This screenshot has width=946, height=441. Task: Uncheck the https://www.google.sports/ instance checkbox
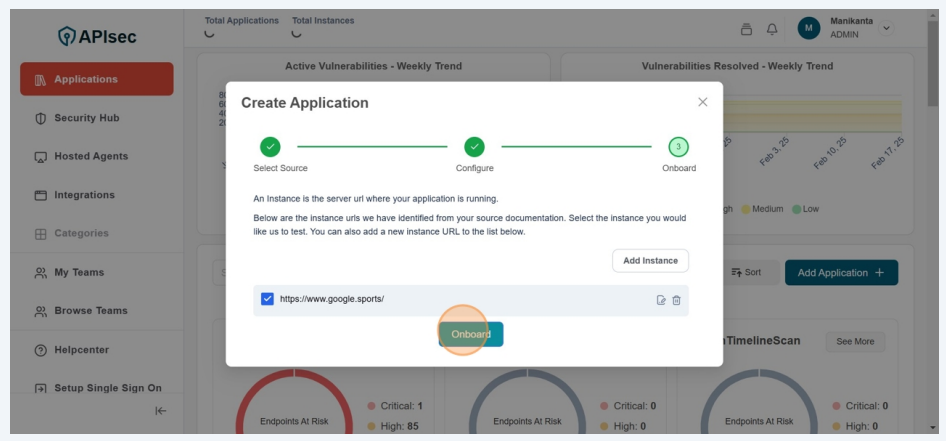tap(267, 299)
